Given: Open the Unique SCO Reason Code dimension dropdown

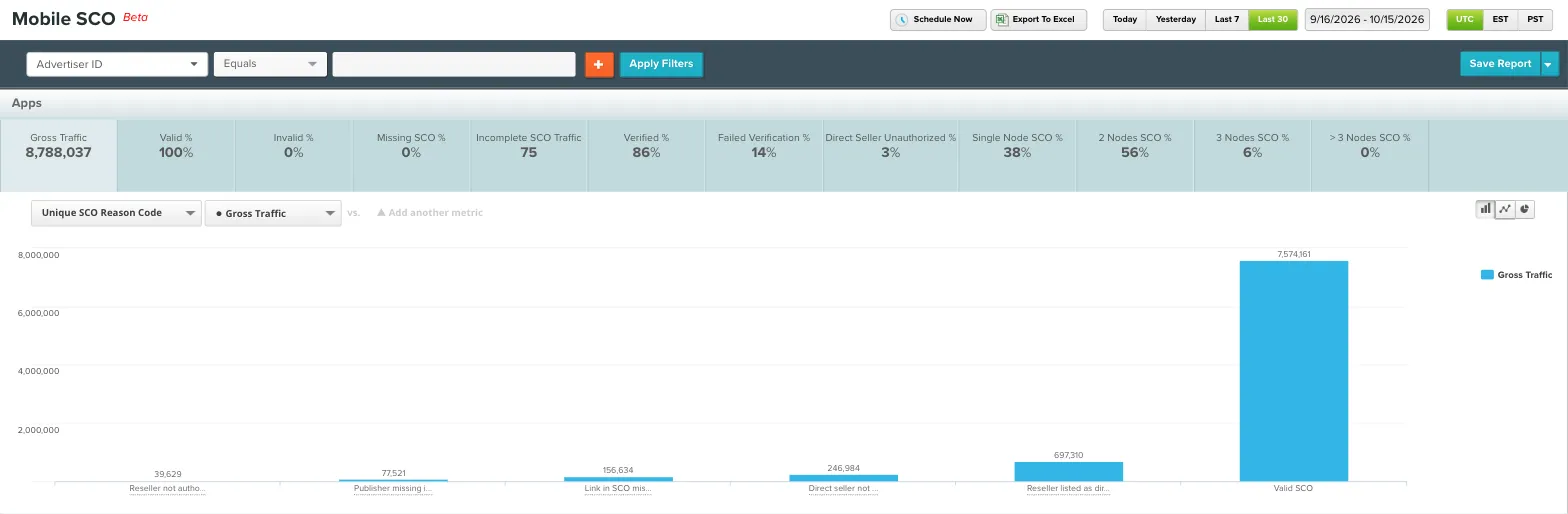Looking at the screenshot, I should click(x=116, y=213).
